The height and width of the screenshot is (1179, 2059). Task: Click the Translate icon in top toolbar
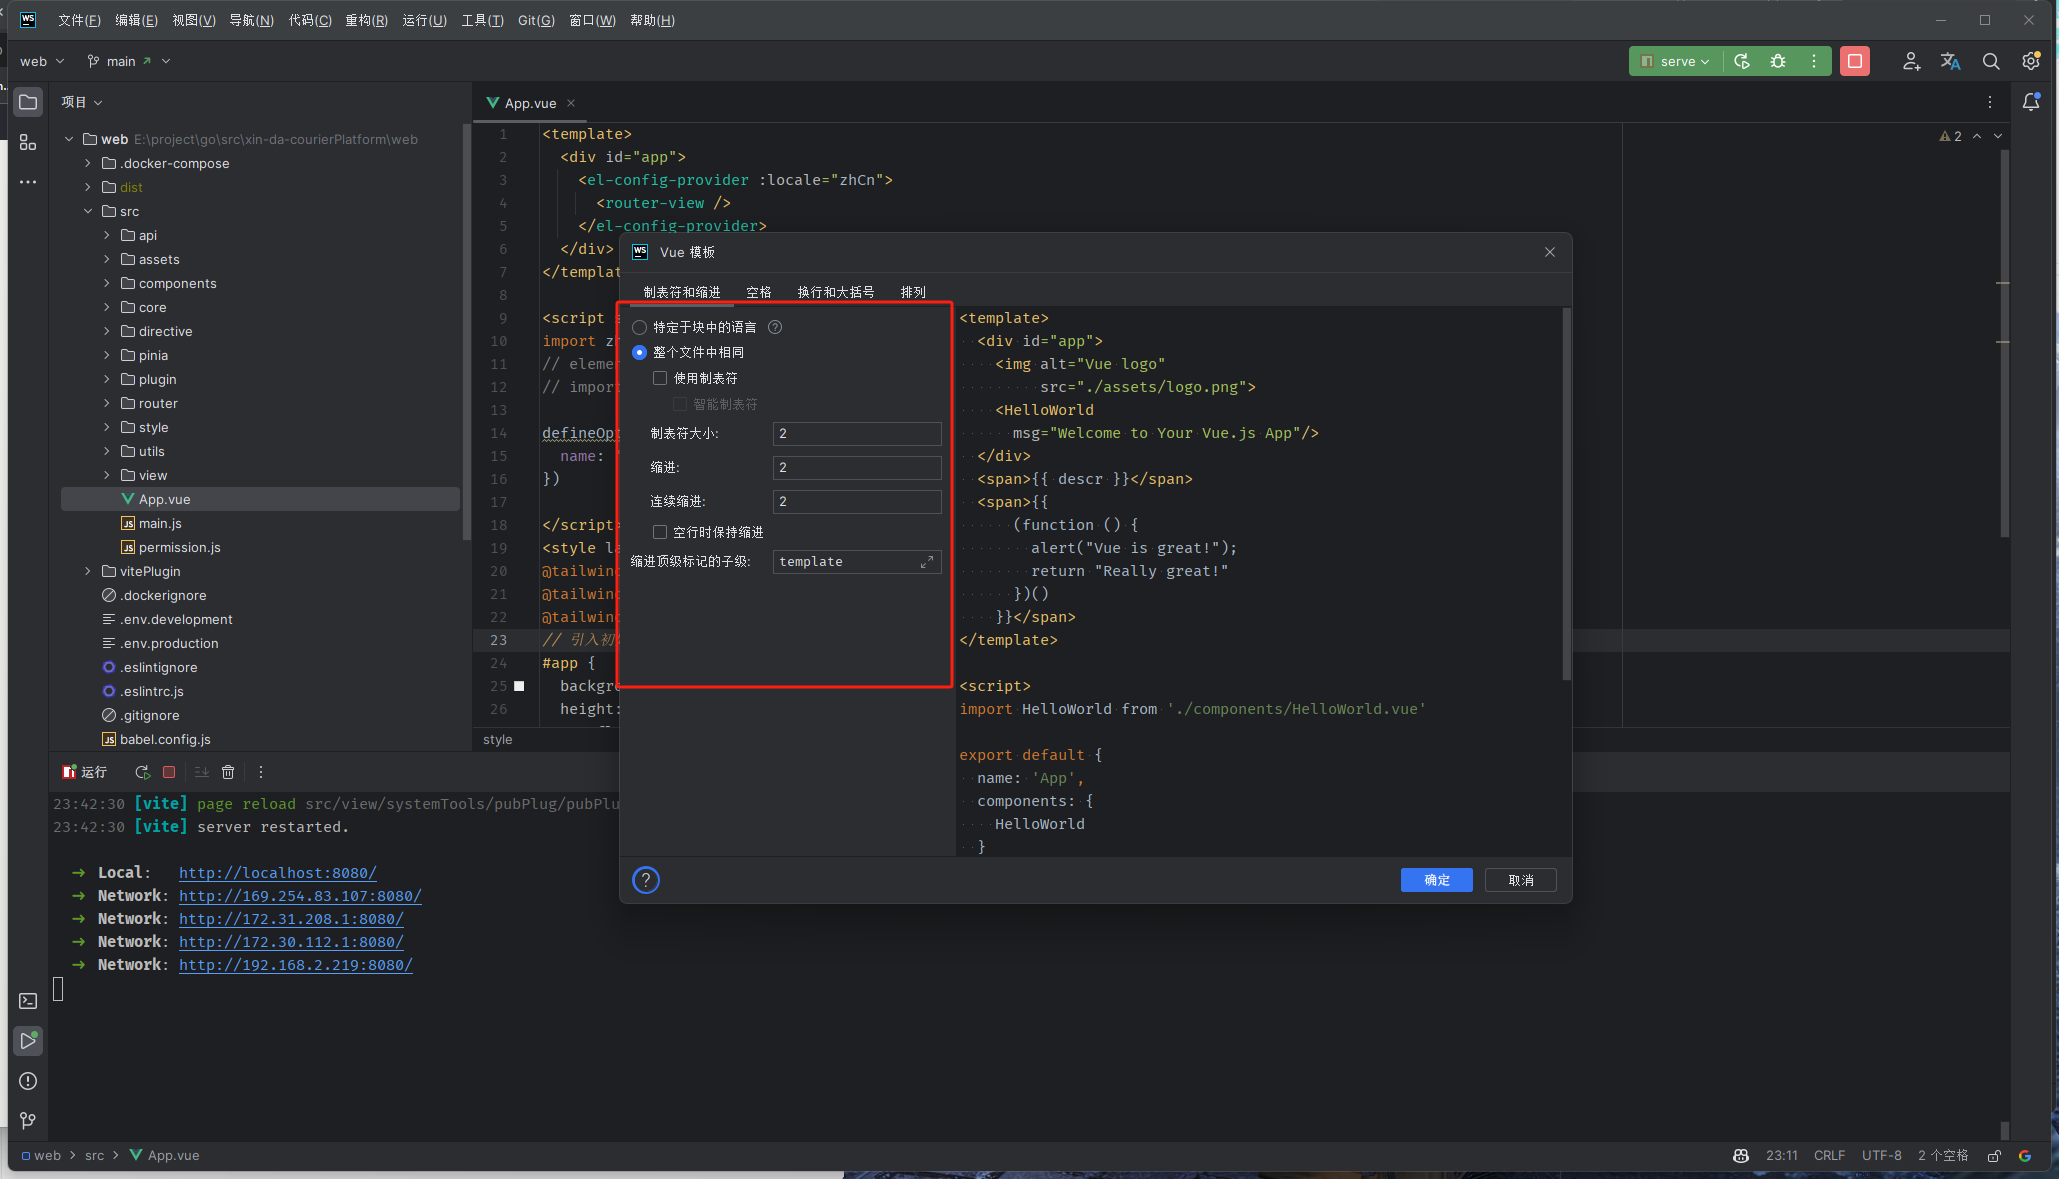point(1951,61)
